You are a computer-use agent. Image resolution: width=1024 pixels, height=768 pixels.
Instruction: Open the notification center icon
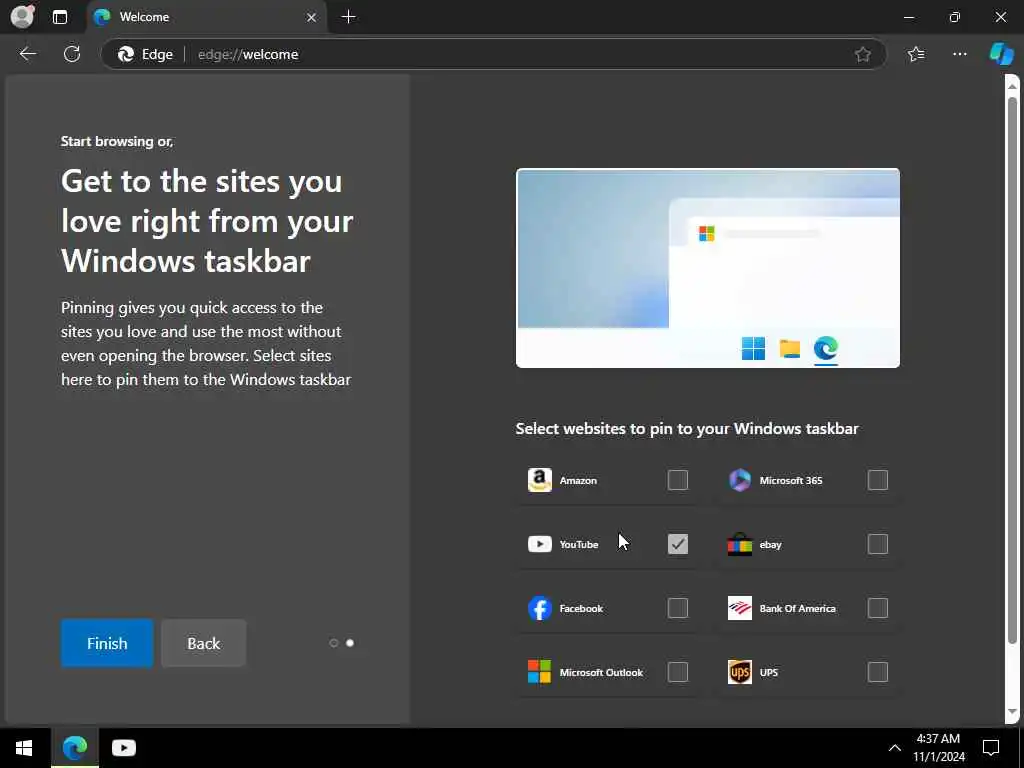tap(991, 748)
